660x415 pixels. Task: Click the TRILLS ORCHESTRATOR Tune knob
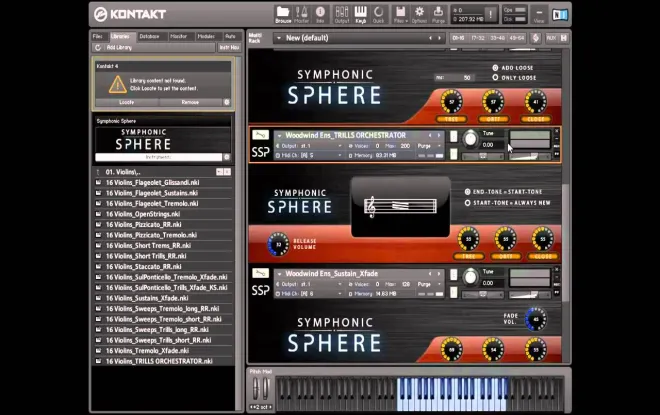tap(470, 138)
